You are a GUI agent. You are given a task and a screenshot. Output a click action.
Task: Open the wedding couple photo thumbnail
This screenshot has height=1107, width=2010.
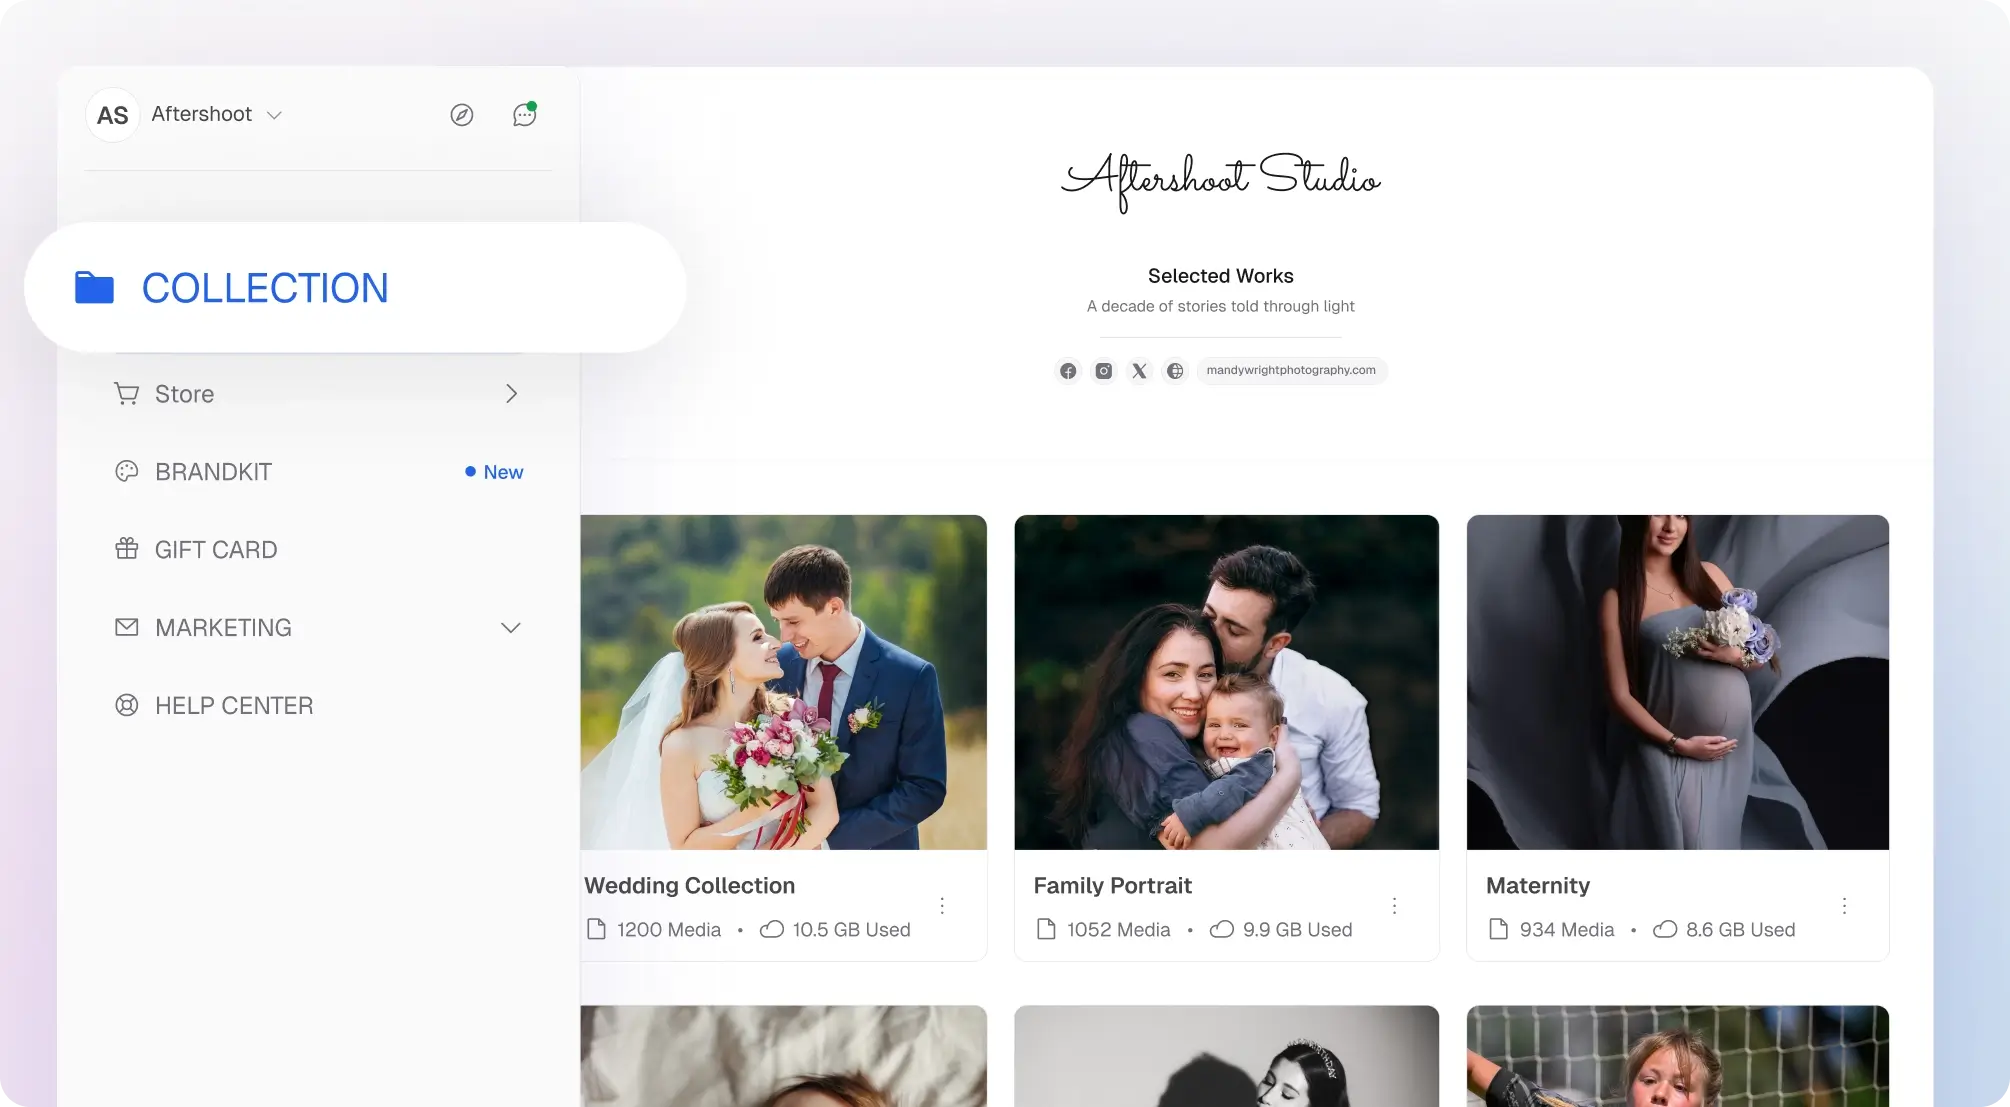point(783,682)
